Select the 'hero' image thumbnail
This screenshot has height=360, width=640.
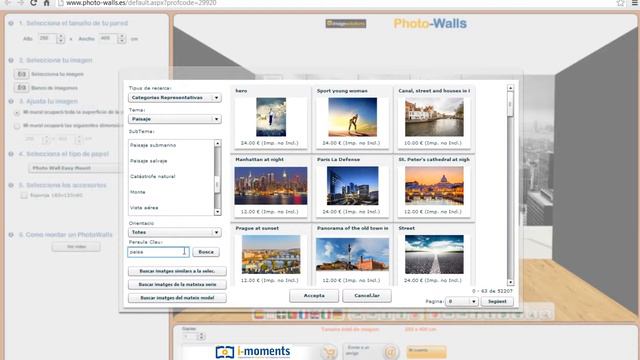point(271,117)
